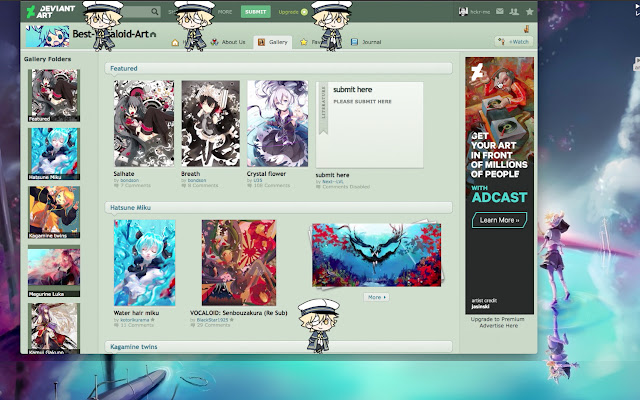
Task: Open the Crystal flower artwork thumbnail
Action: pyautogui.click(x=278, y=123)
